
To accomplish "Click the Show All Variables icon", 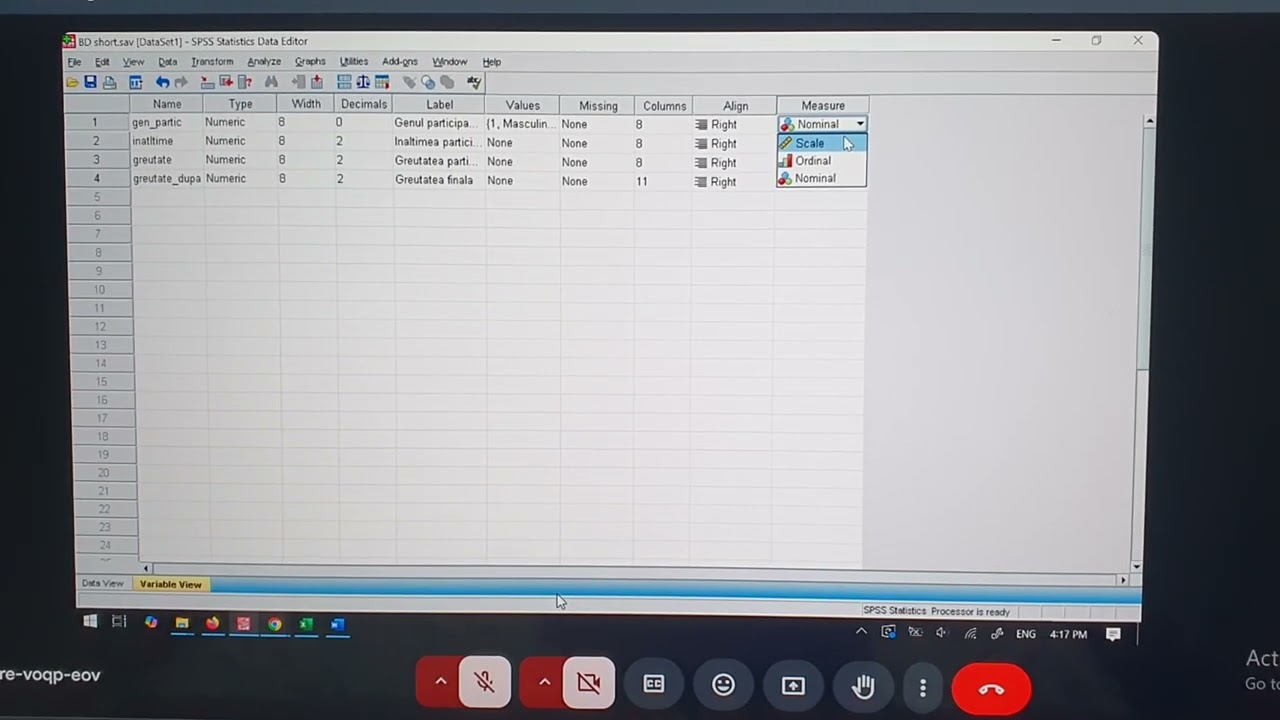I will click(447, 83).
